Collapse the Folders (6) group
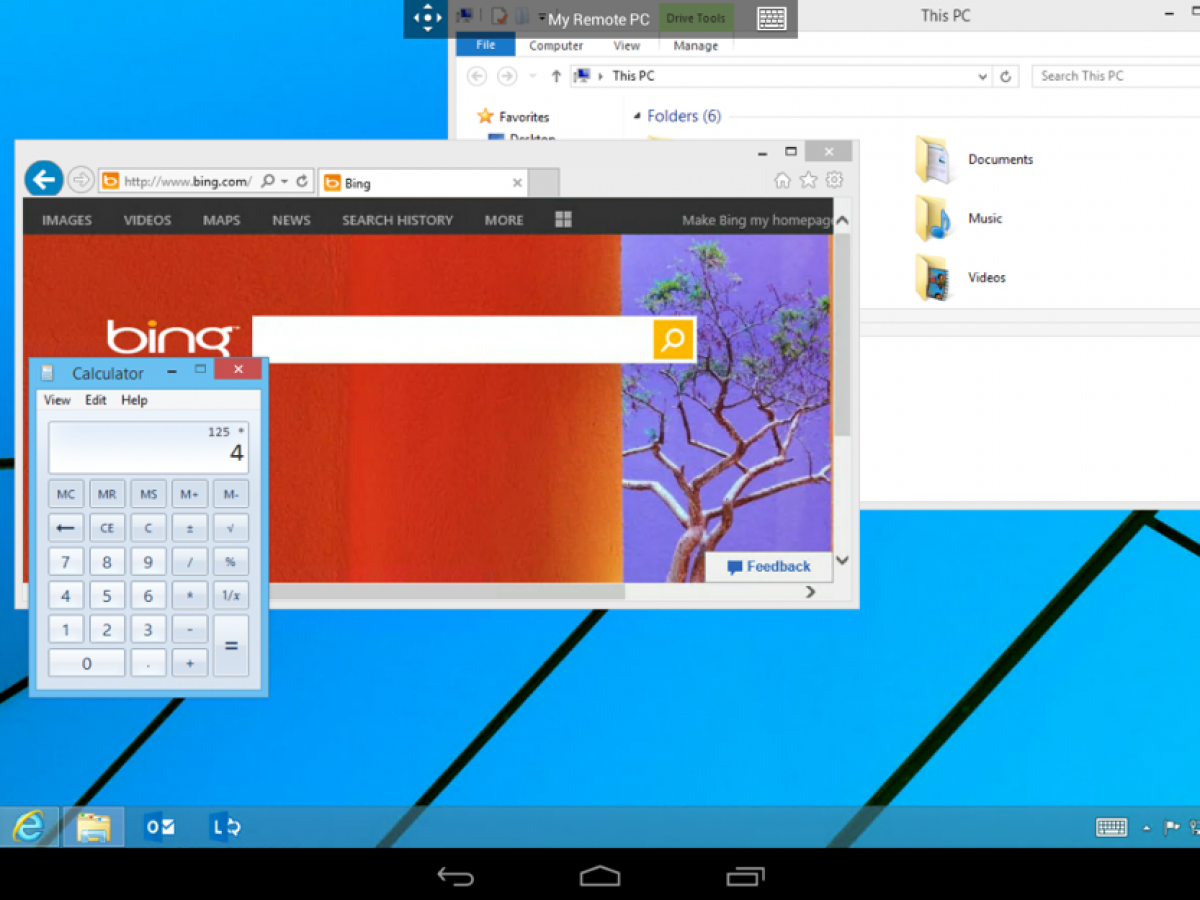 click(638, 117)
